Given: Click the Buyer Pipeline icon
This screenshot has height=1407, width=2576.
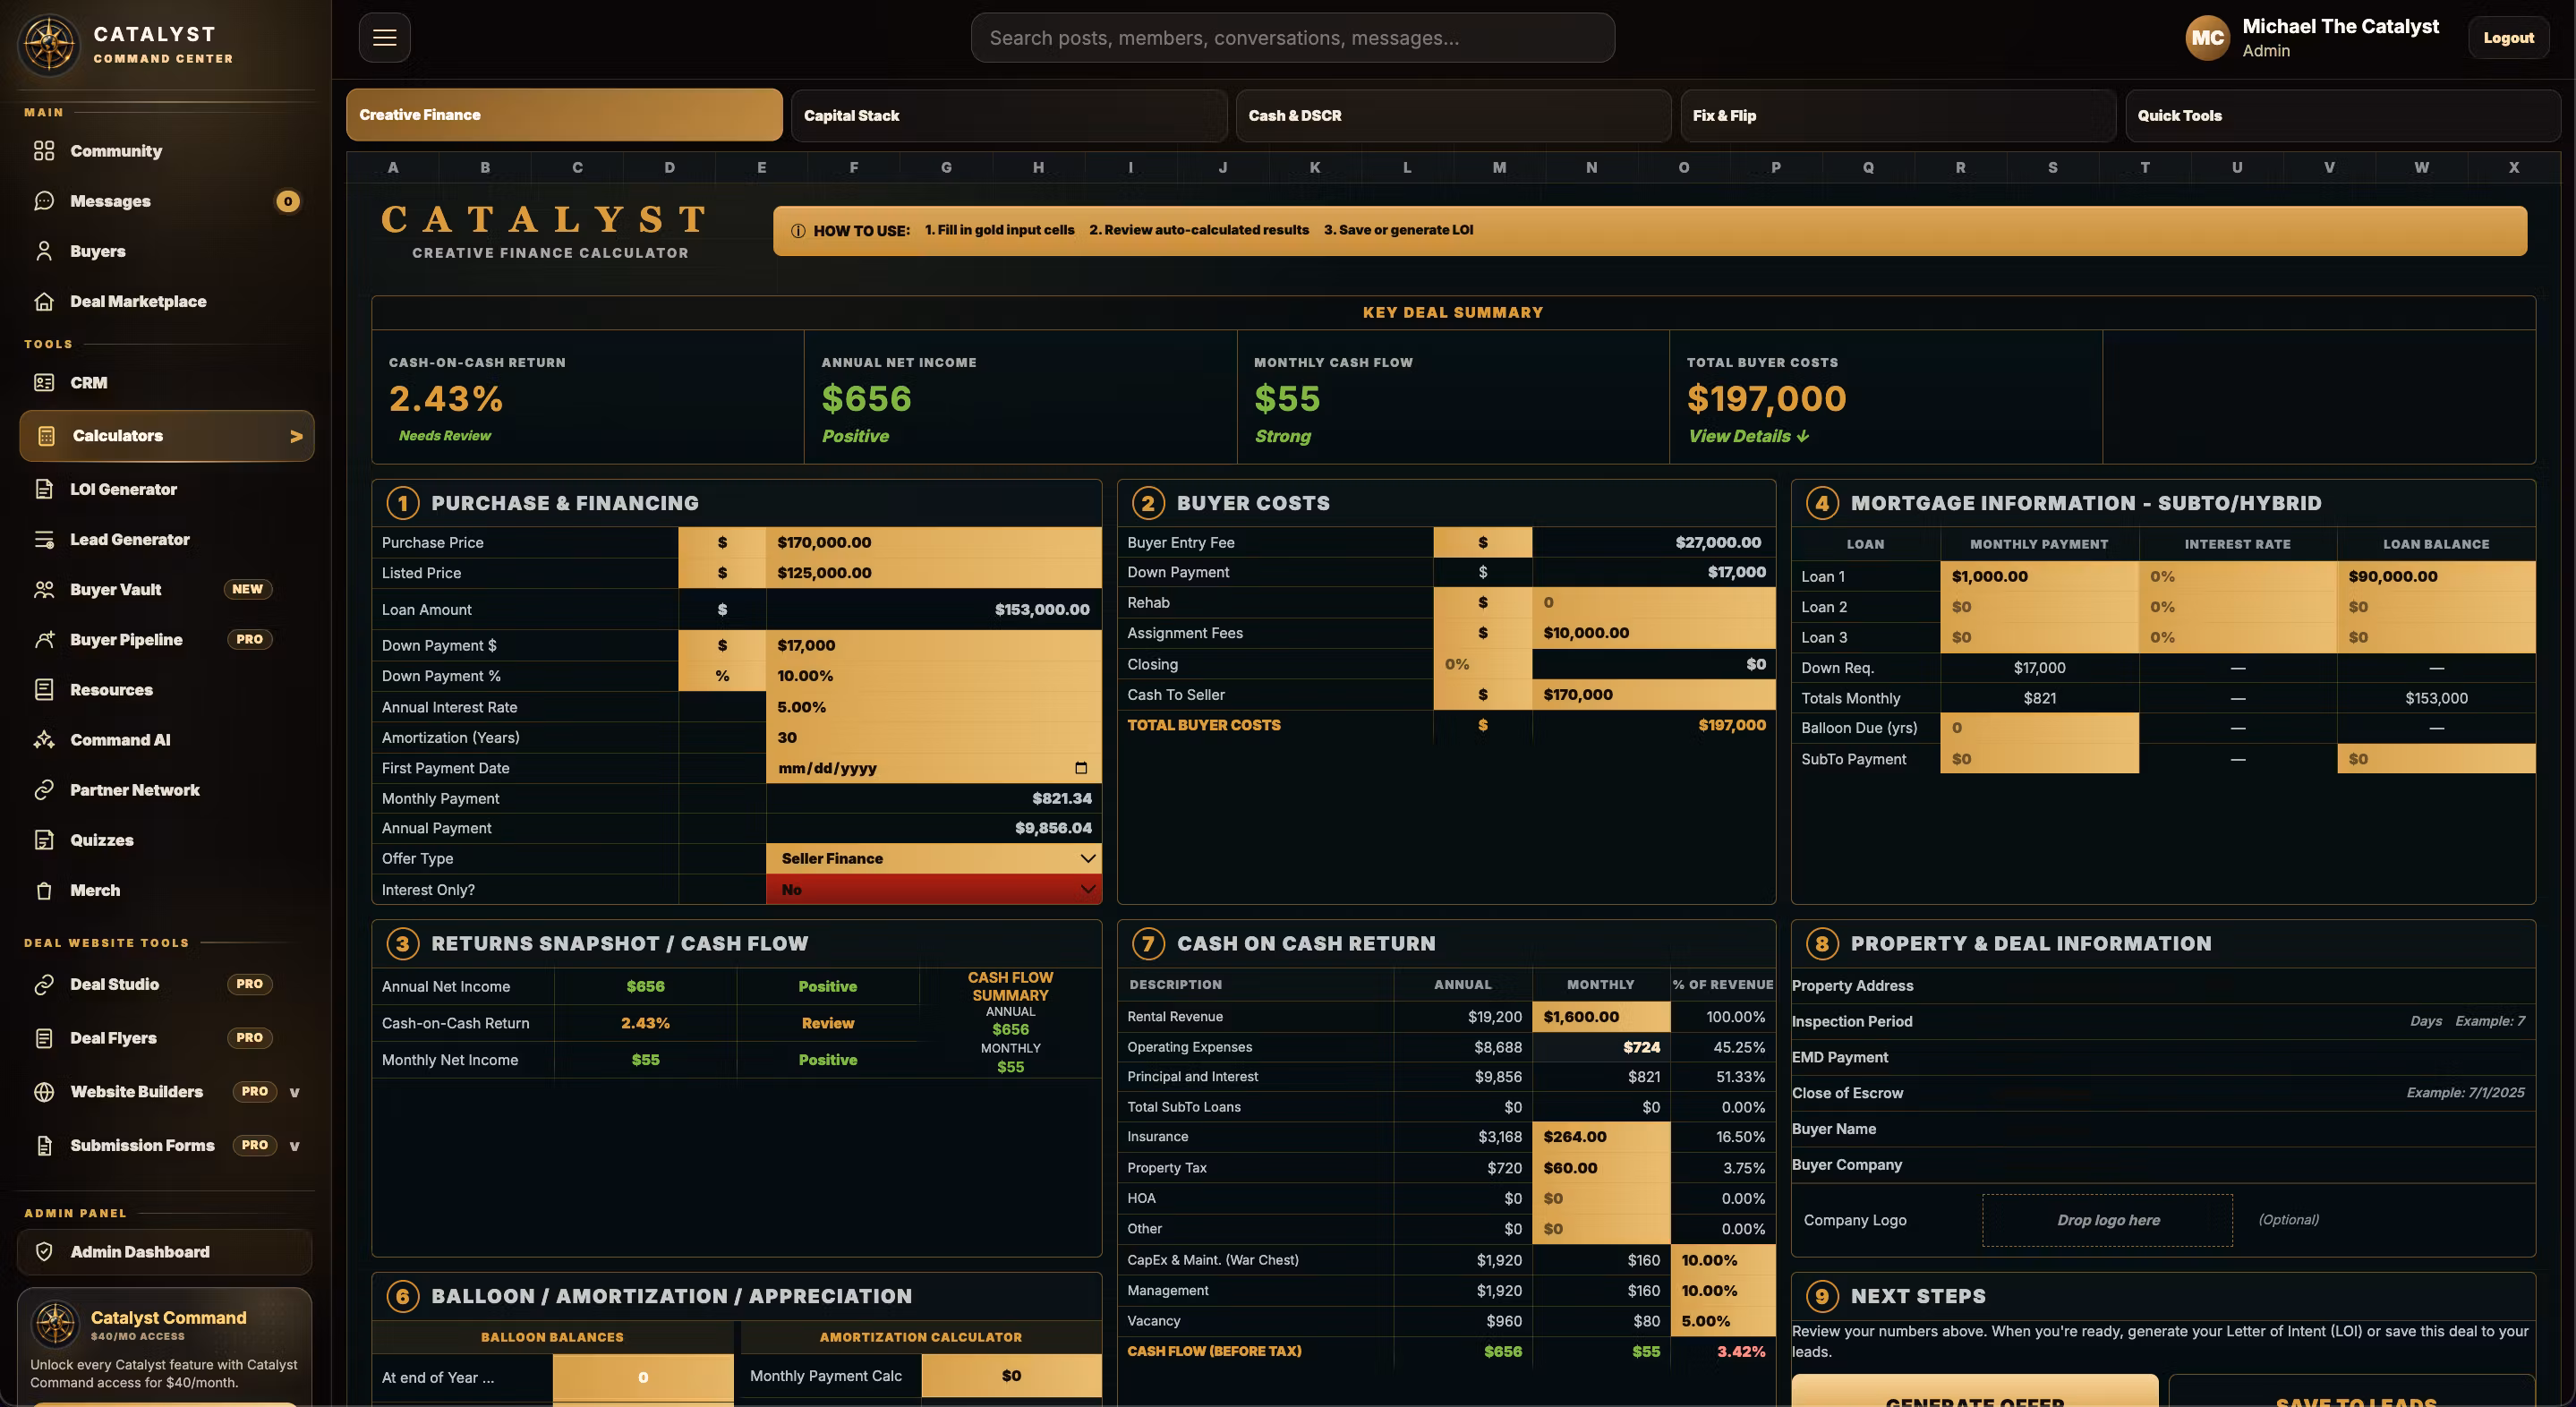Looking at the screenshot, I should tap(44, 640).
